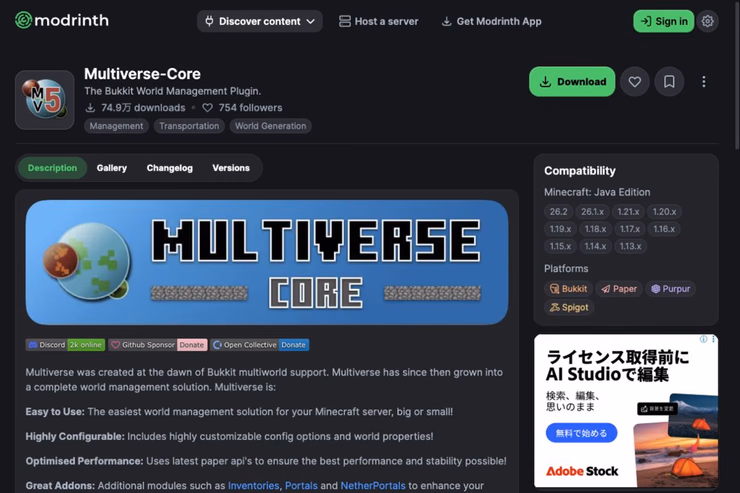Open the Inventories addon link
The width and height of the screenshot is (740, 493).
pos(253,485)
